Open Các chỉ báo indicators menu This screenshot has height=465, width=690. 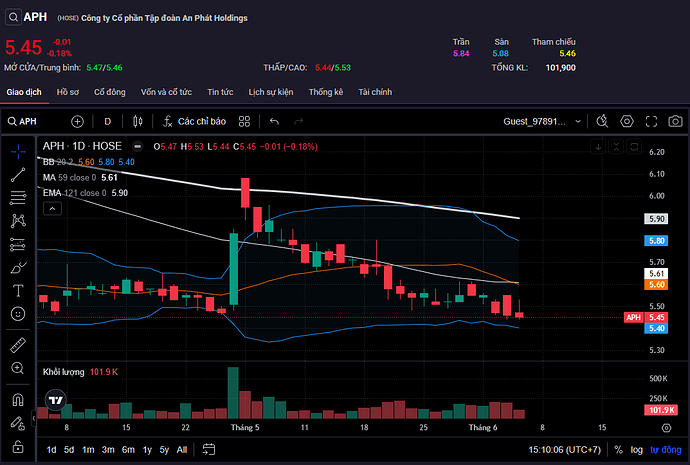coord(194,121)
